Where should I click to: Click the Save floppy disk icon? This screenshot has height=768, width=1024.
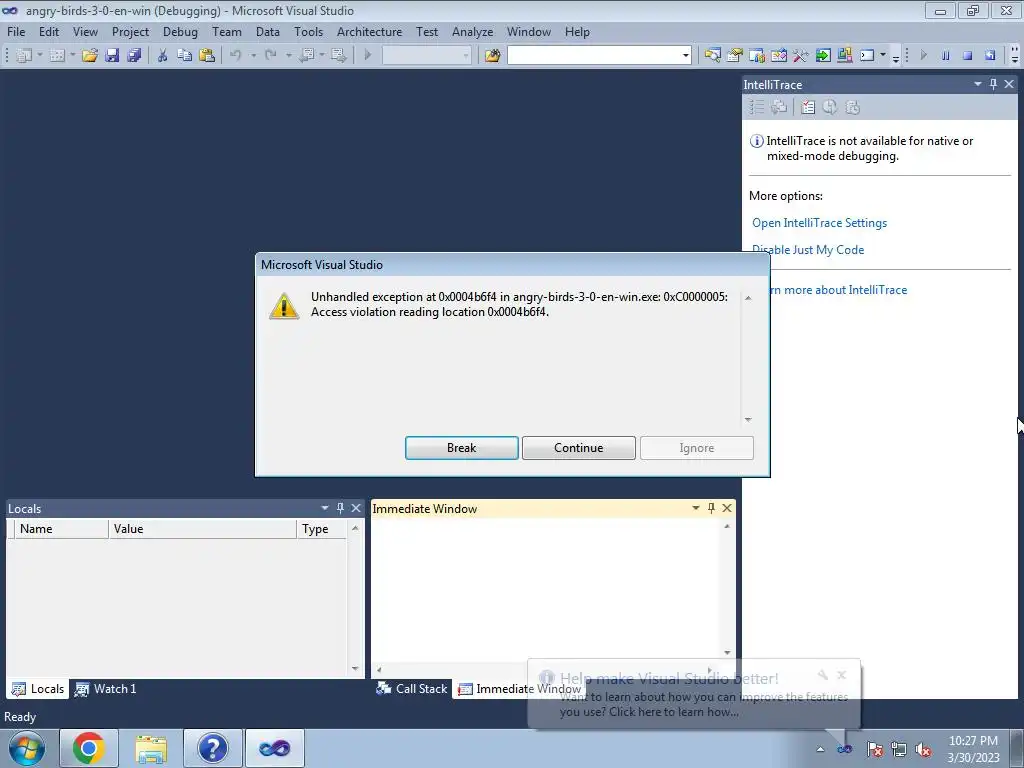112,56
